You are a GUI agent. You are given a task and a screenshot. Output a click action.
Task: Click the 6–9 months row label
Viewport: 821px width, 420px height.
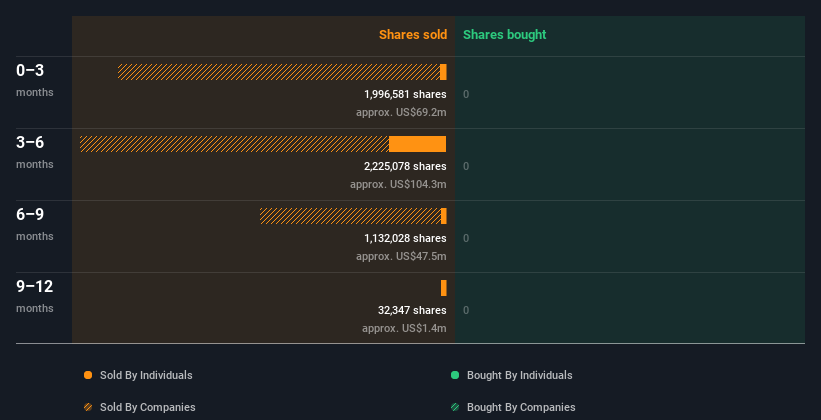pos(35,224)
